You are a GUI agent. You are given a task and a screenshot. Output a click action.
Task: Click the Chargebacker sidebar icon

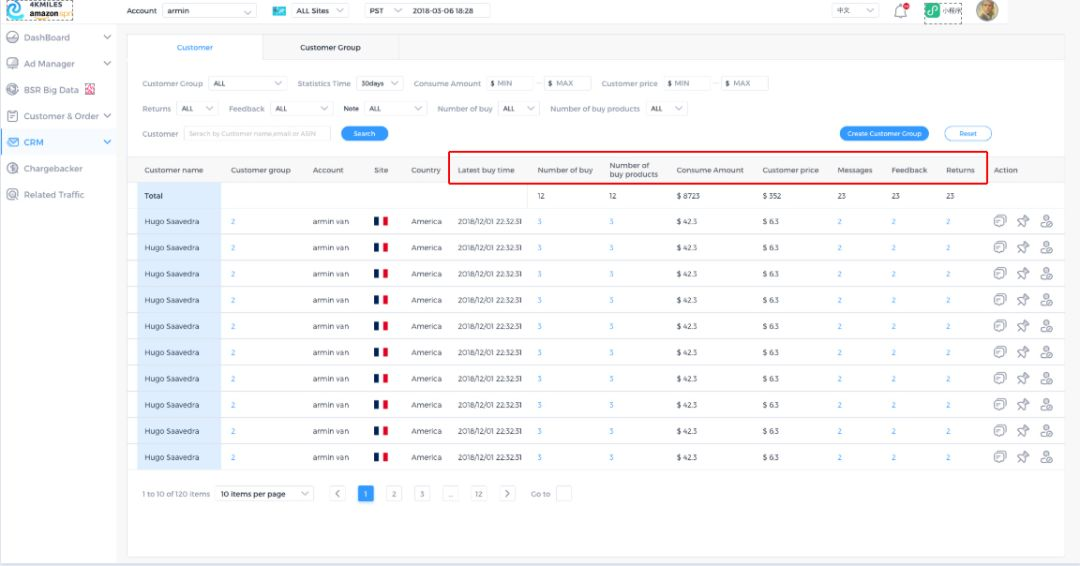click(x=13, y=168)
